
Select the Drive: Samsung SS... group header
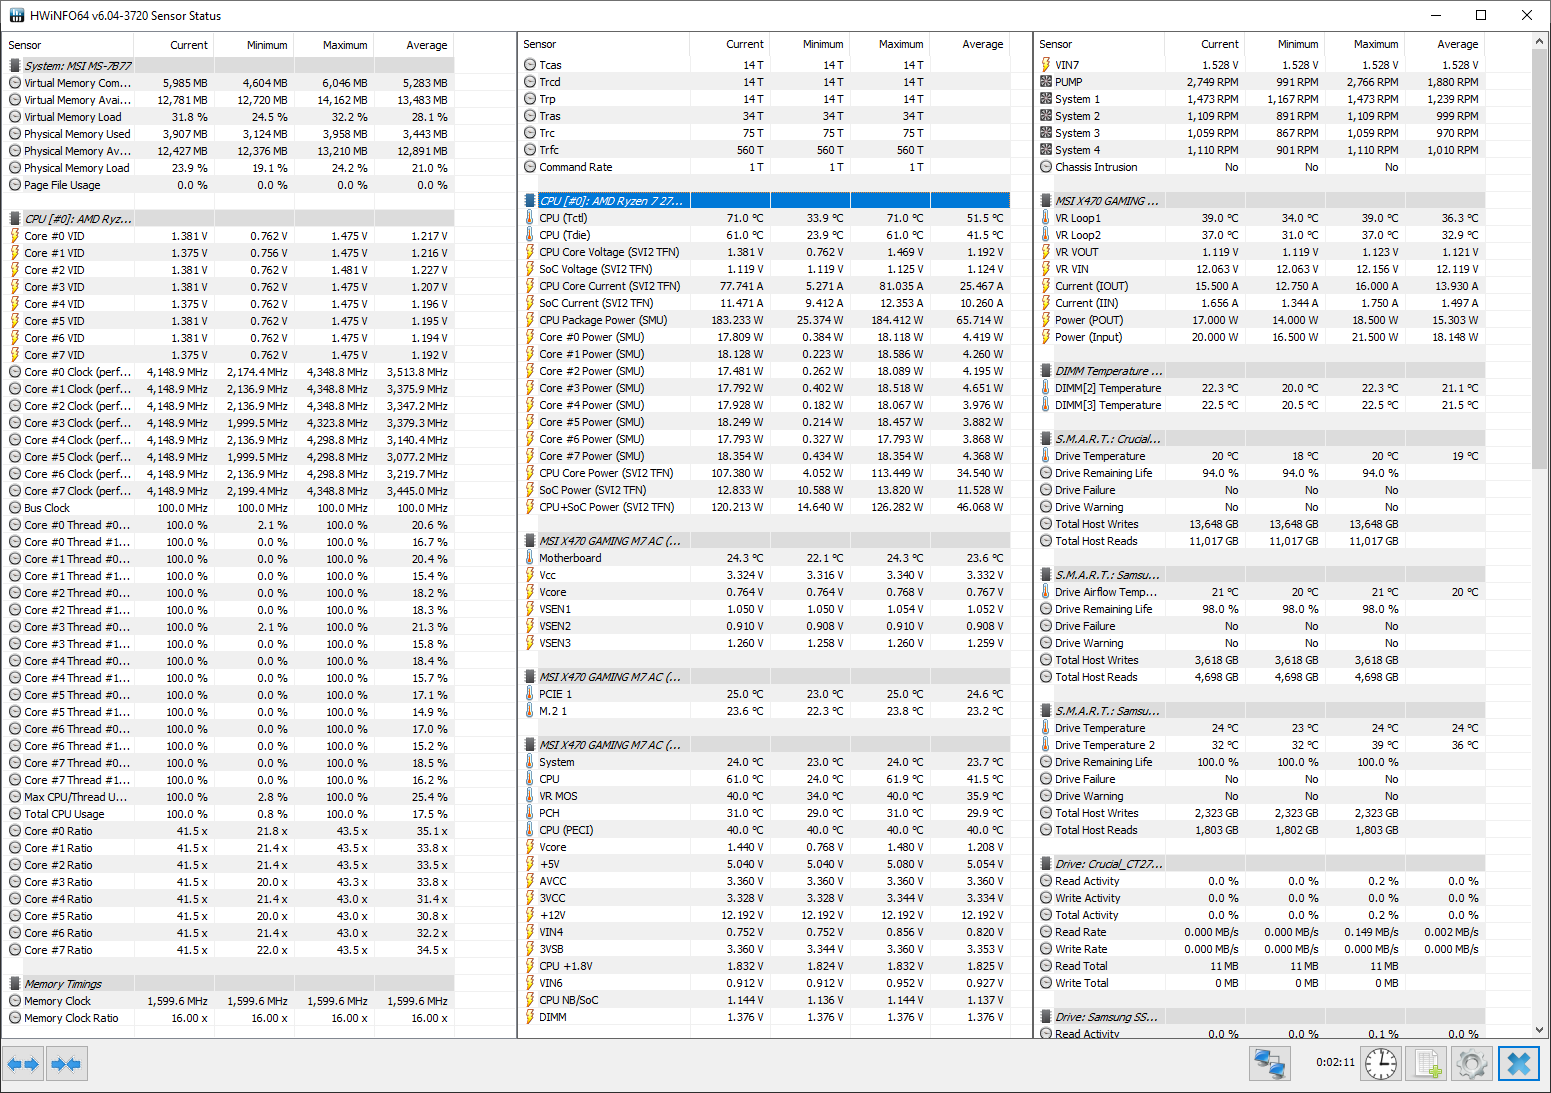(x=1260, y=1017)
